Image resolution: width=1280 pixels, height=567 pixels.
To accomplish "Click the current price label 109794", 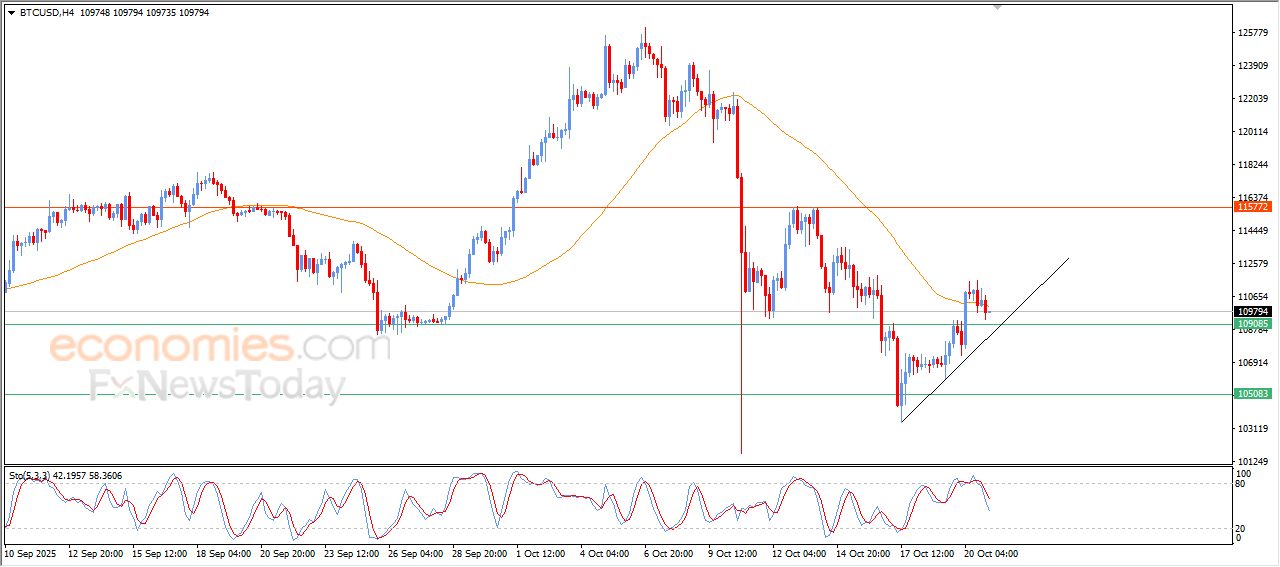I will (1253, 312).
